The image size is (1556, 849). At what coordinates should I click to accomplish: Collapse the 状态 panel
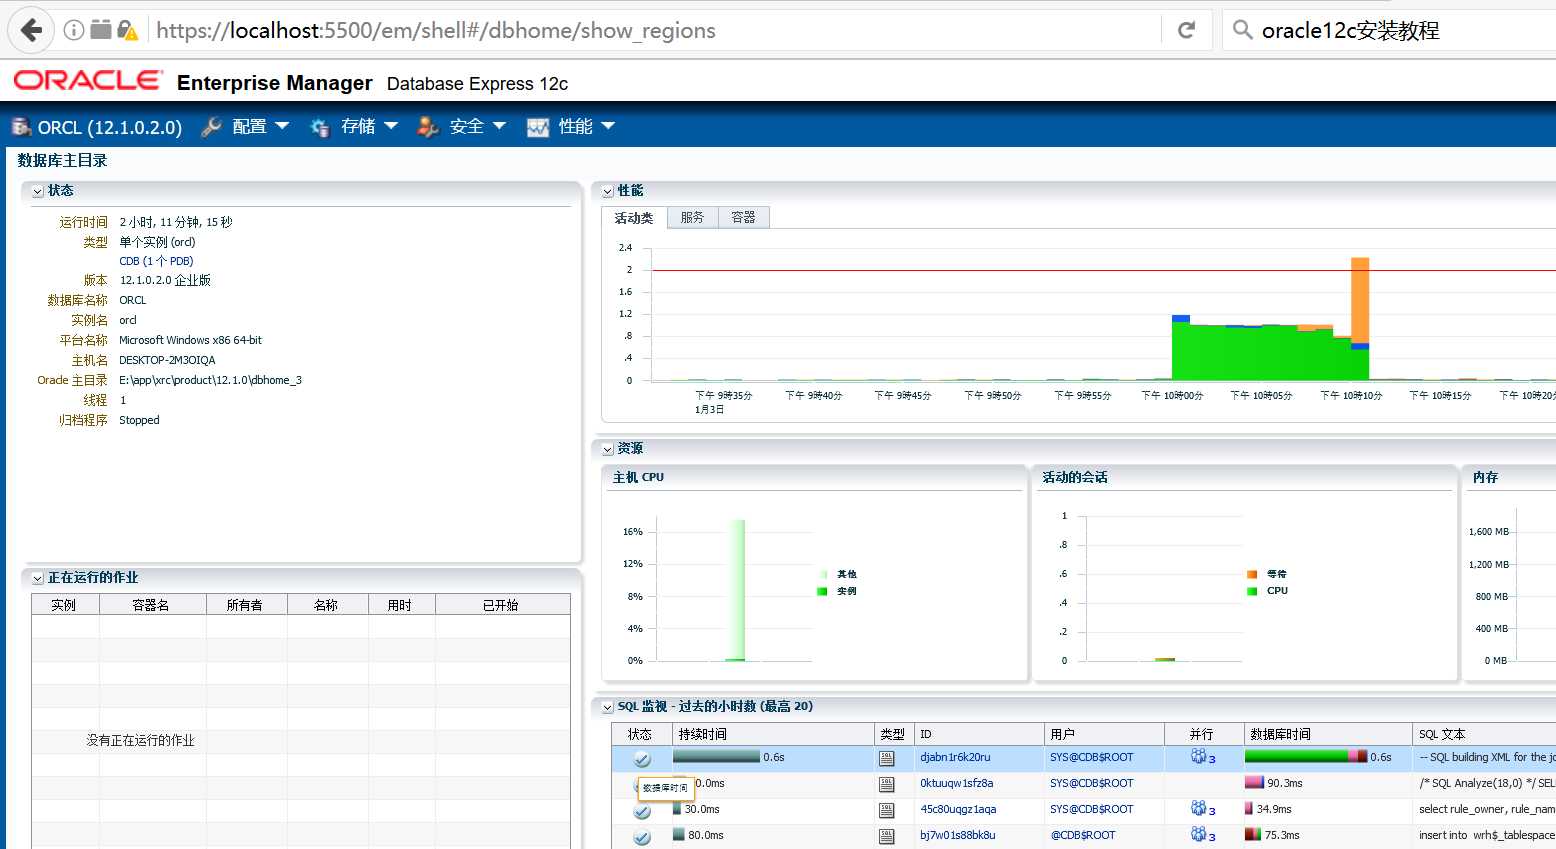pos(38,191)
